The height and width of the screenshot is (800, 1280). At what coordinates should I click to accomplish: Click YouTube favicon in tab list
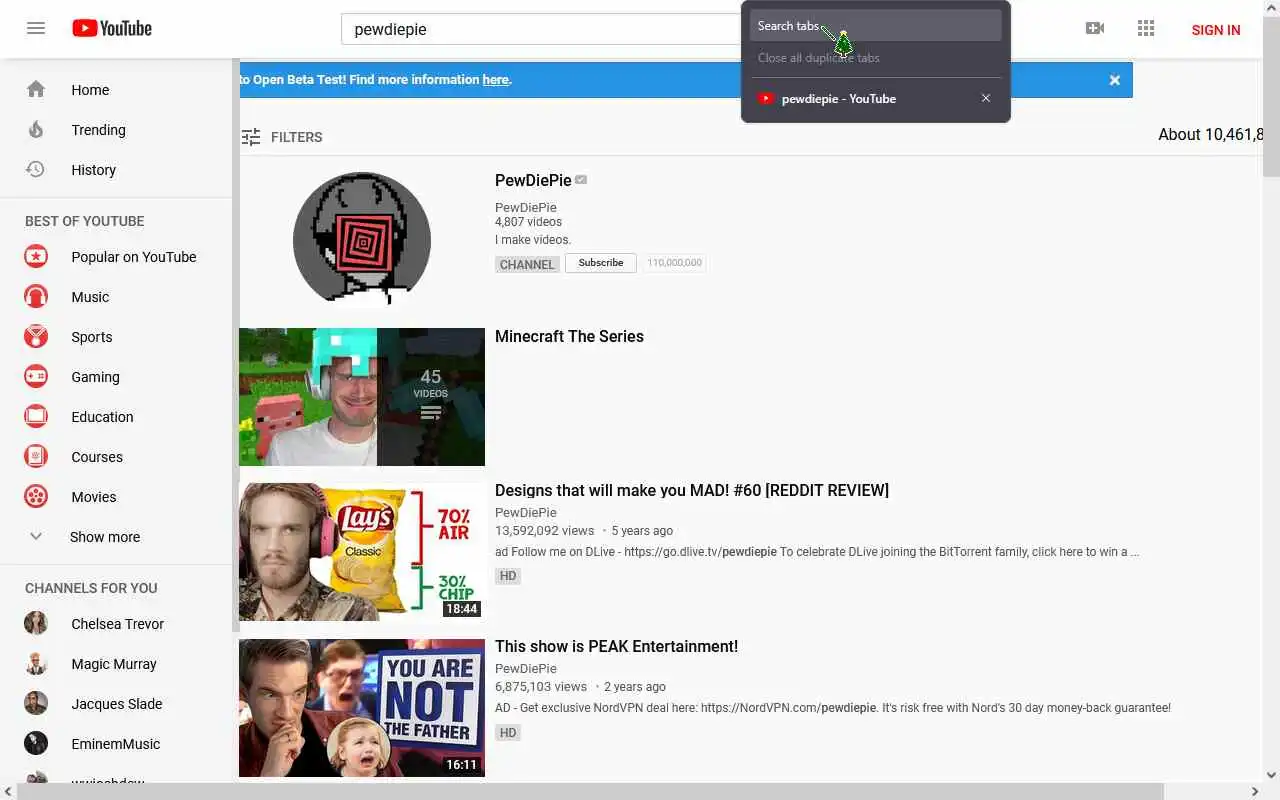[x=766, y=98]
